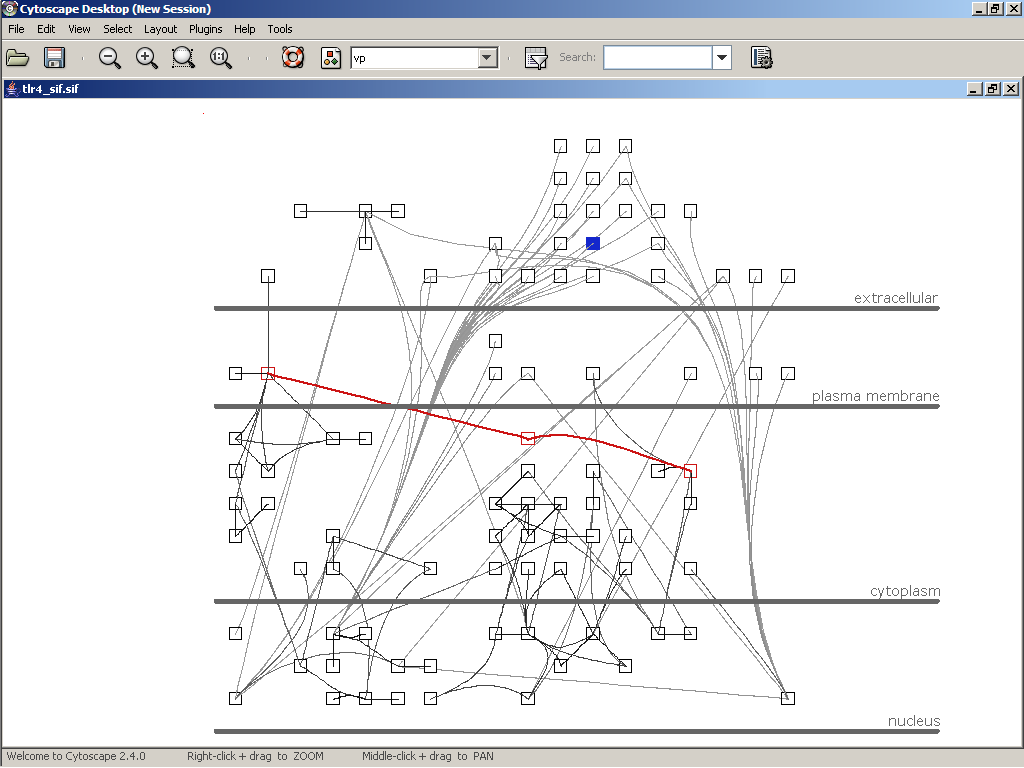Click the Zoom In magnifier icon

(x=147, y=58)
